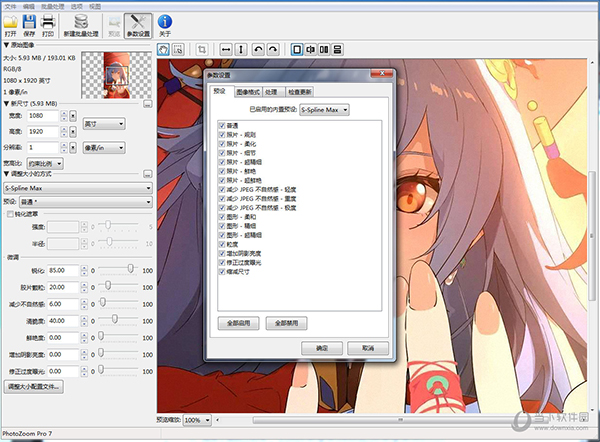Switch to single preview layout
The width and height of the screenshot is (600, 442).
point(297,49)
